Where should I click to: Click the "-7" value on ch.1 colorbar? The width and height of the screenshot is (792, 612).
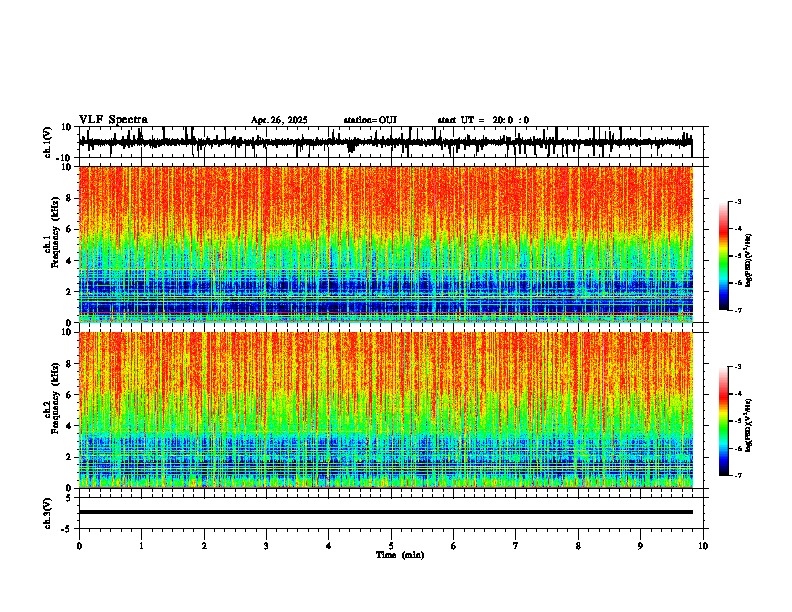coord(737,310)
